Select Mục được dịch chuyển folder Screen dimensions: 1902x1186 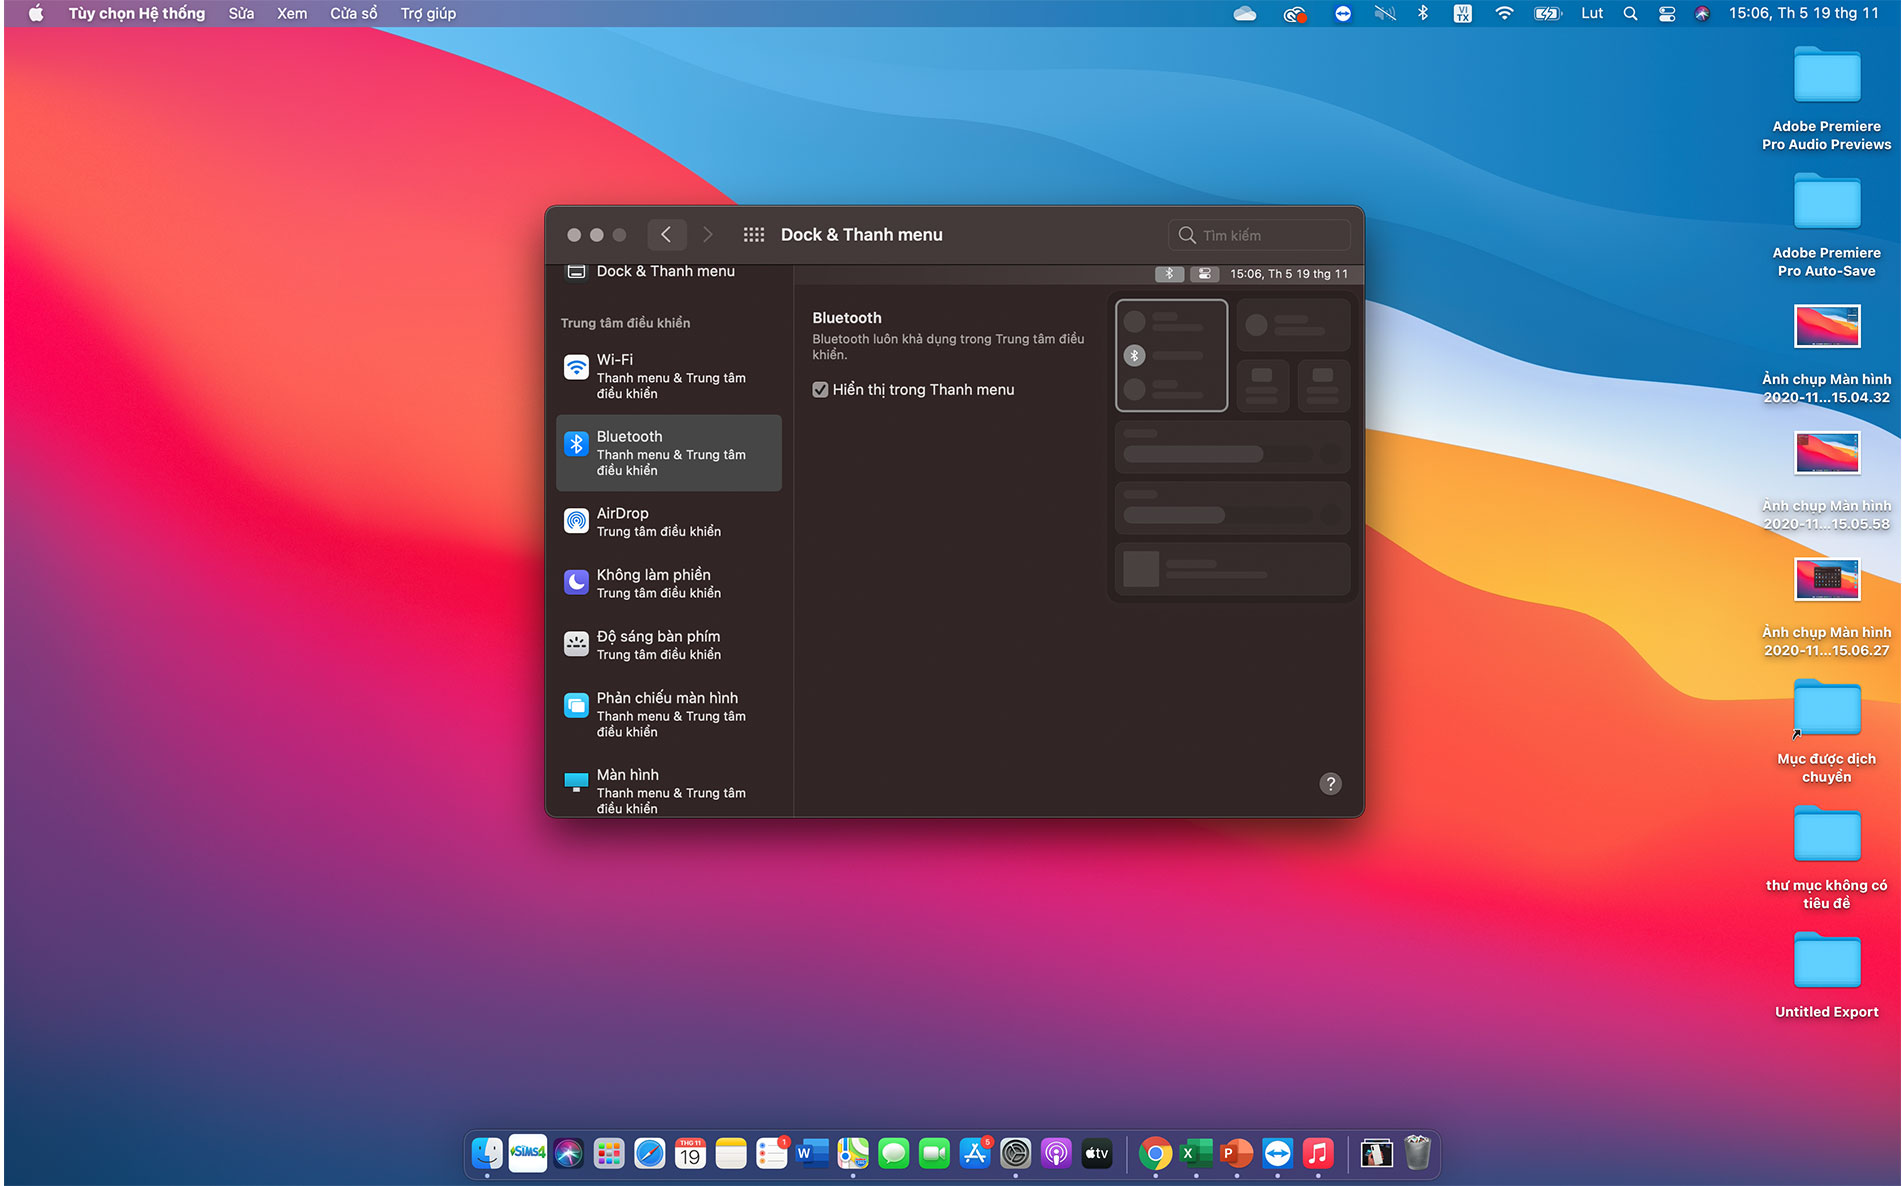click(1826, 732)
